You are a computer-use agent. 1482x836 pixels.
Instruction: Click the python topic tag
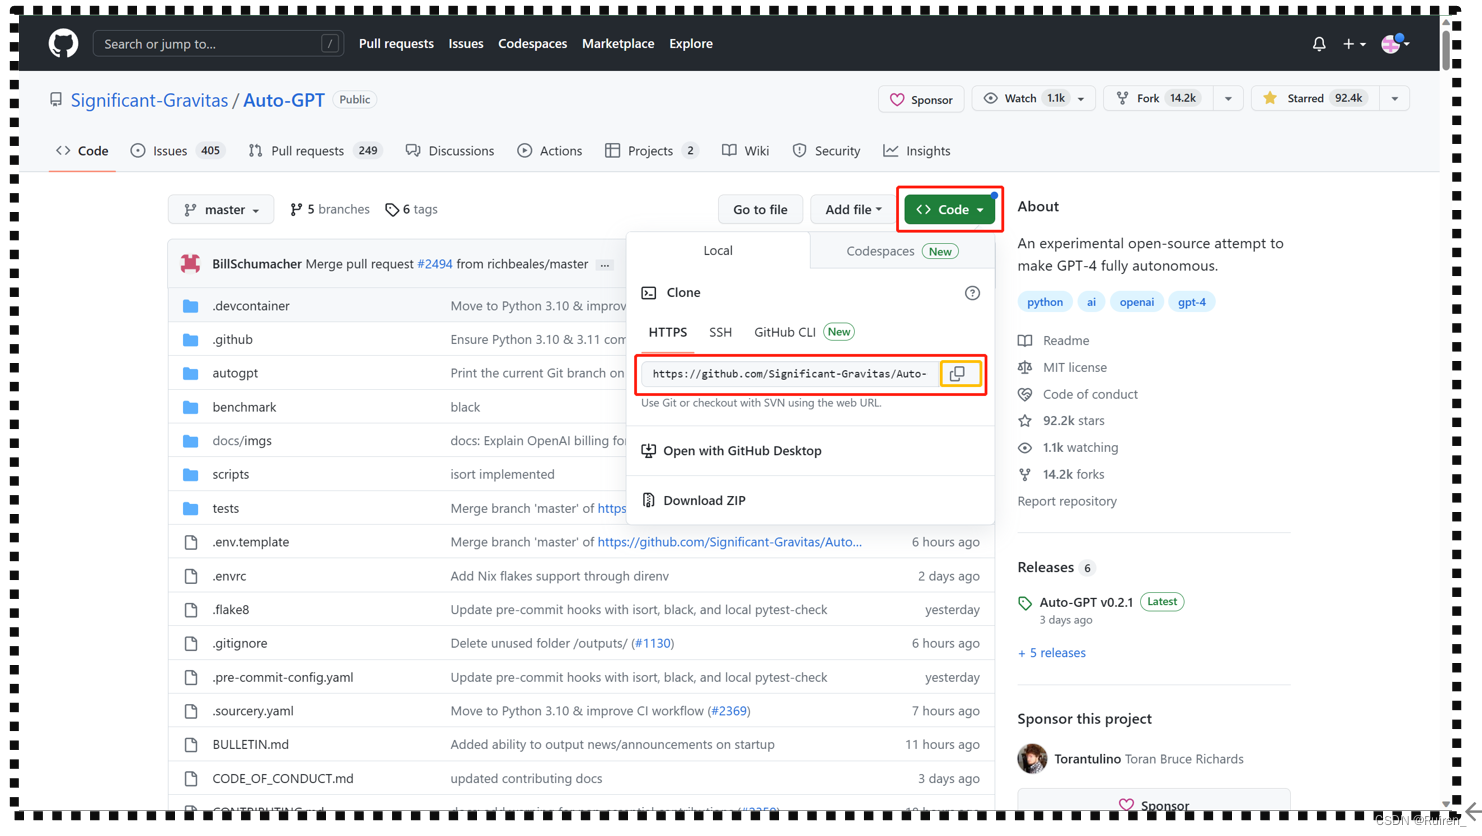(x=1045, y=302)
